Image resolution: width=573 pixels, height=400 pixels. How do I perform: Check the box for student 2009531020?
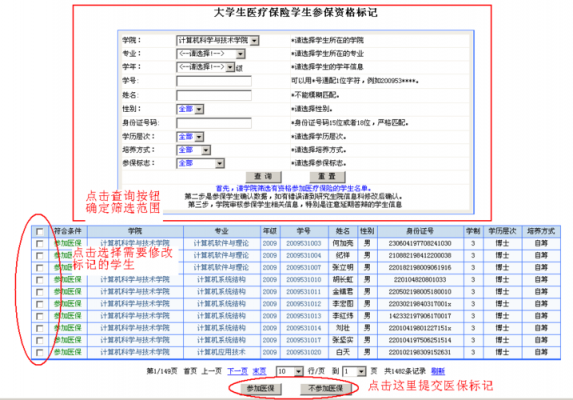(39, 353)
